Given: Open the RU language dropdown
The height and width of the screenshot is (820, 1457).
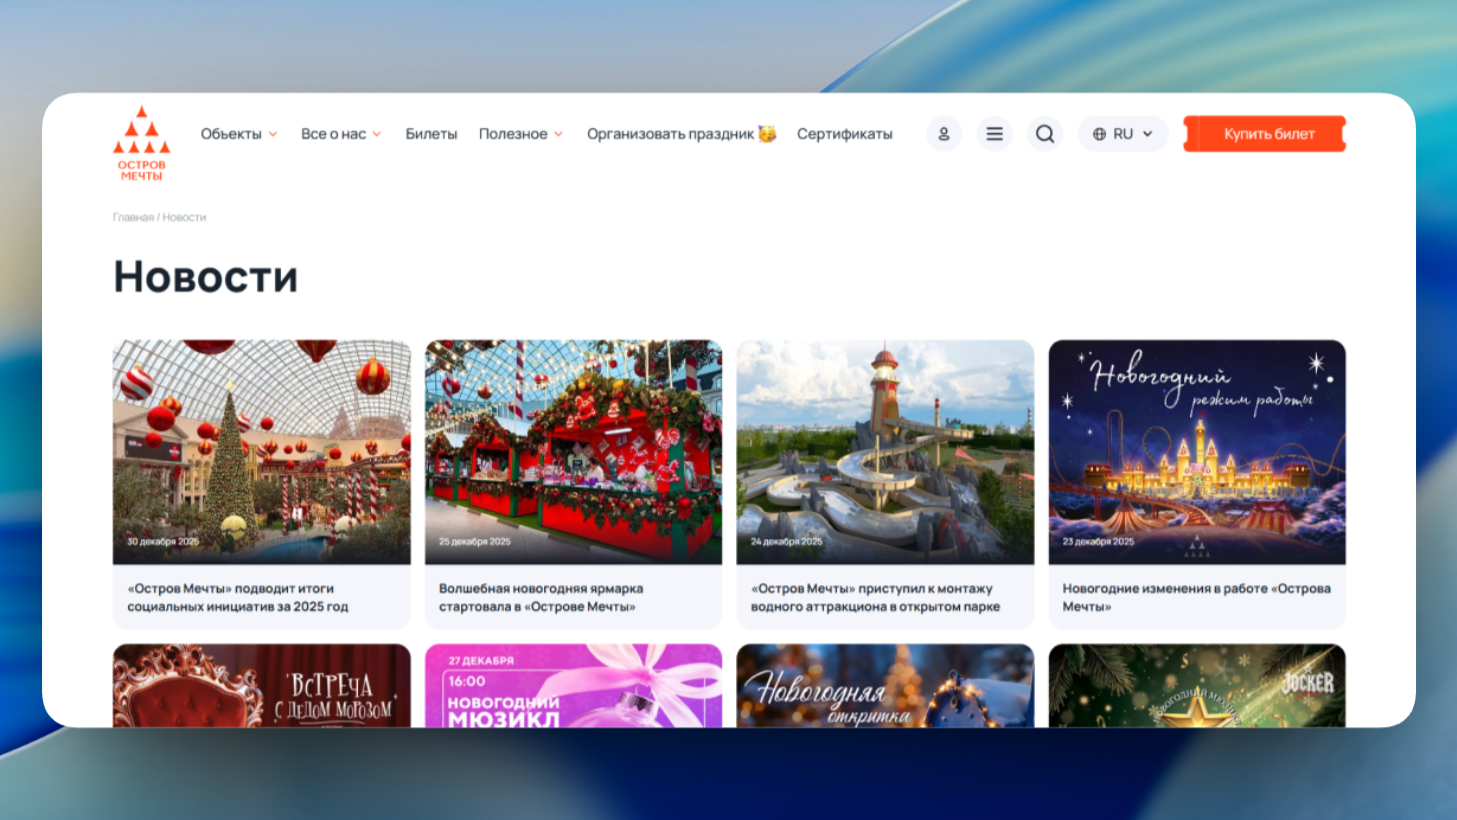Looking at the screenshot, I should coord(1123,134).
